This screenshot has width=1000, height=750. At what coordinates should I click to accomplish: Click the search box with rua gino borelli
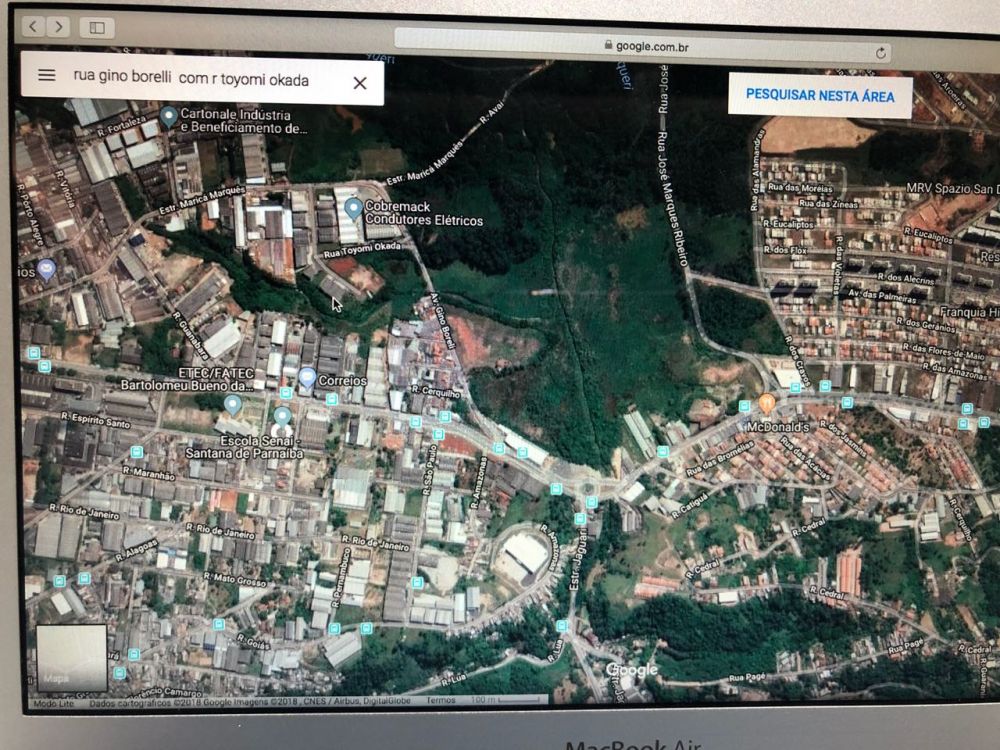point(190,79)
